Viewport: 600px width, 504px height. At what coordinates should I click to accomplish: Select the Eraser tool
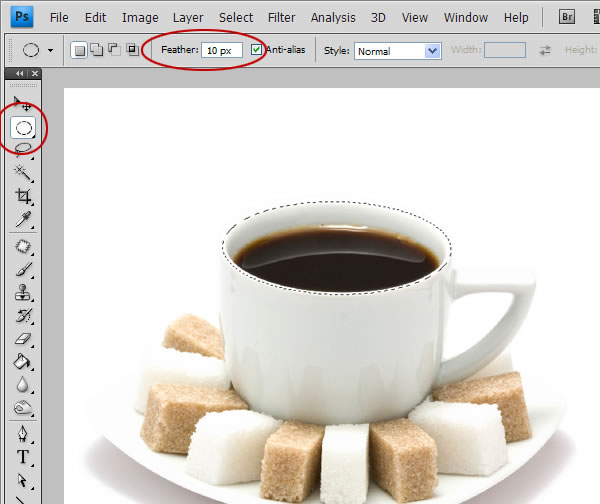point(23,339)
